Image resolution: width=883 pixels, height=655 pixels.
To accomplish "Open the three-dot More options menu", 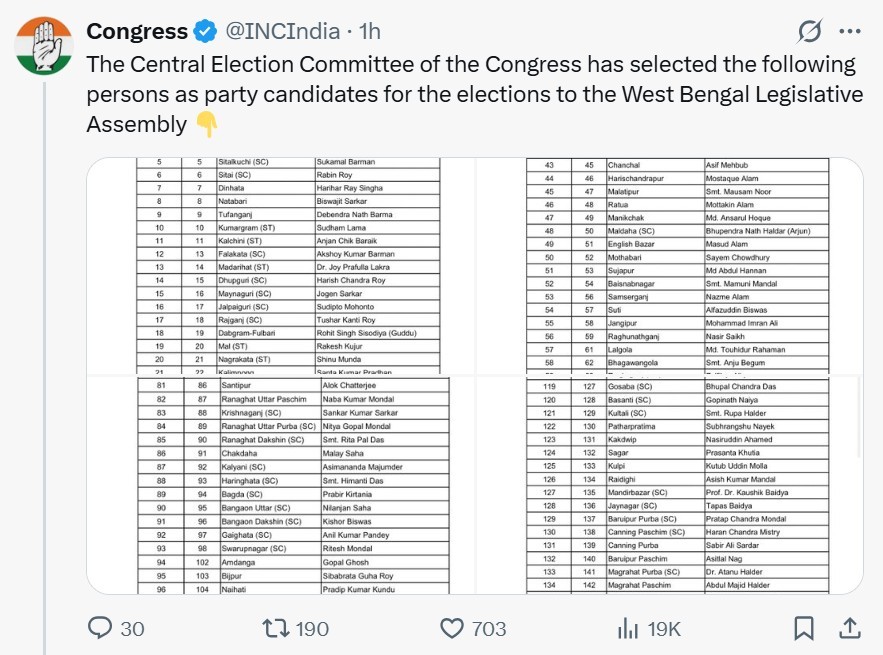I will point(850,32).
